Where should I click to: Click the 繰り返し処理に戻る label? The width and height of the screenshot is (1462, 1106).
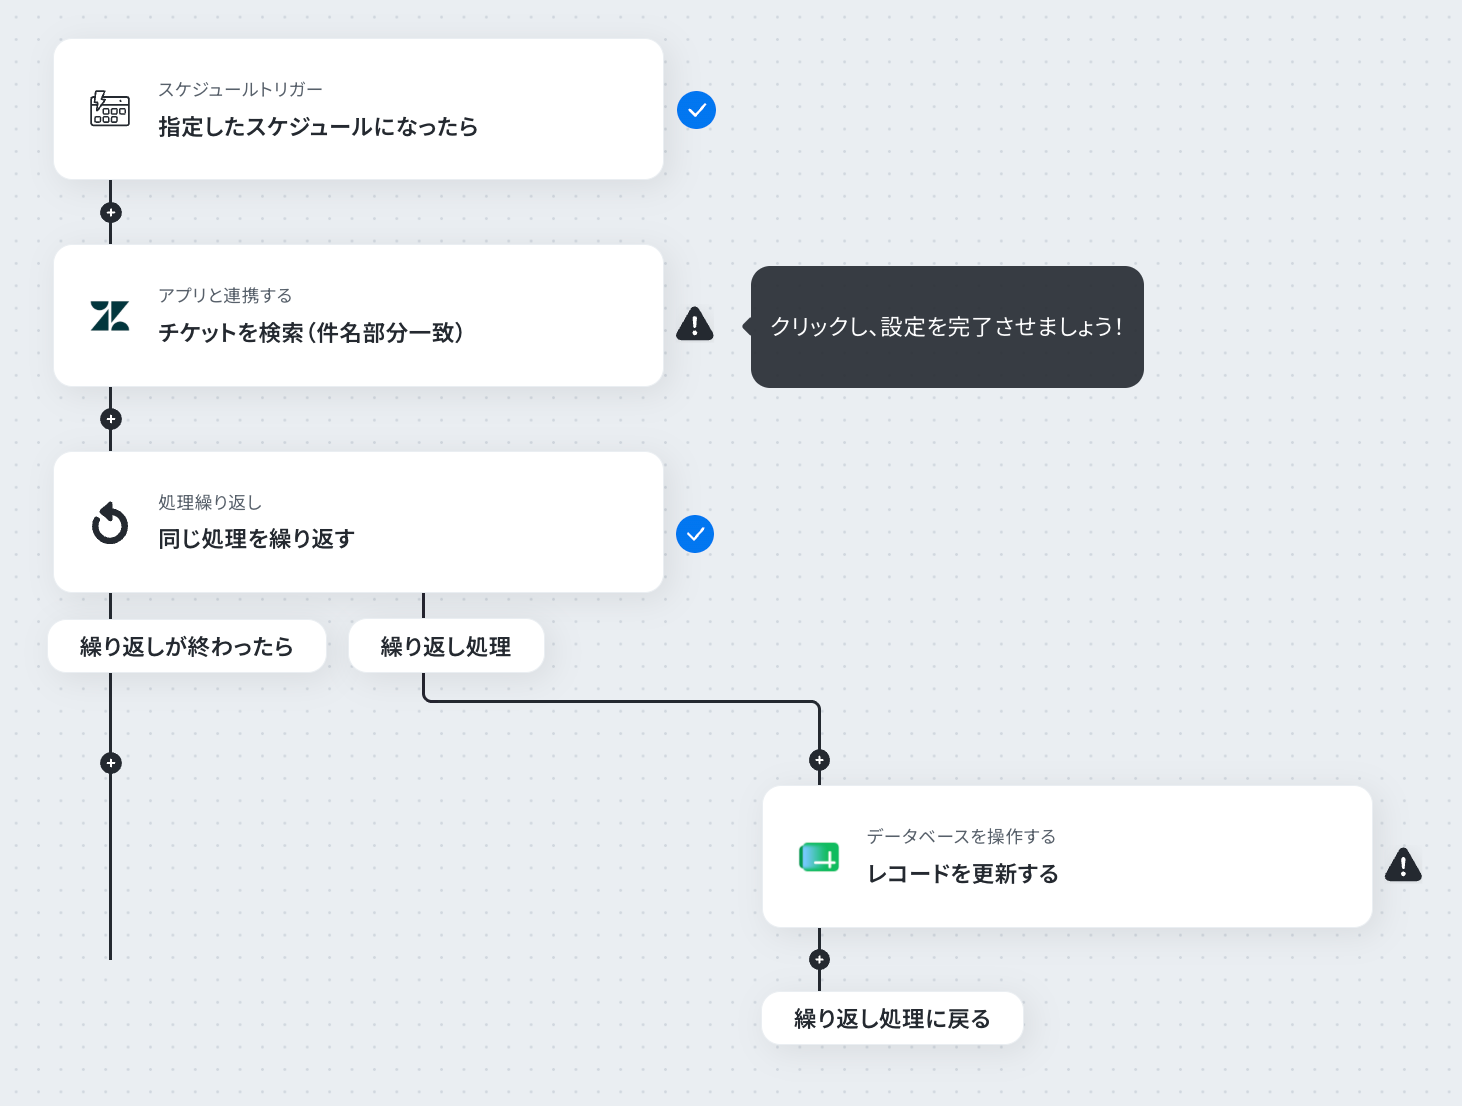pos(892,1018)
